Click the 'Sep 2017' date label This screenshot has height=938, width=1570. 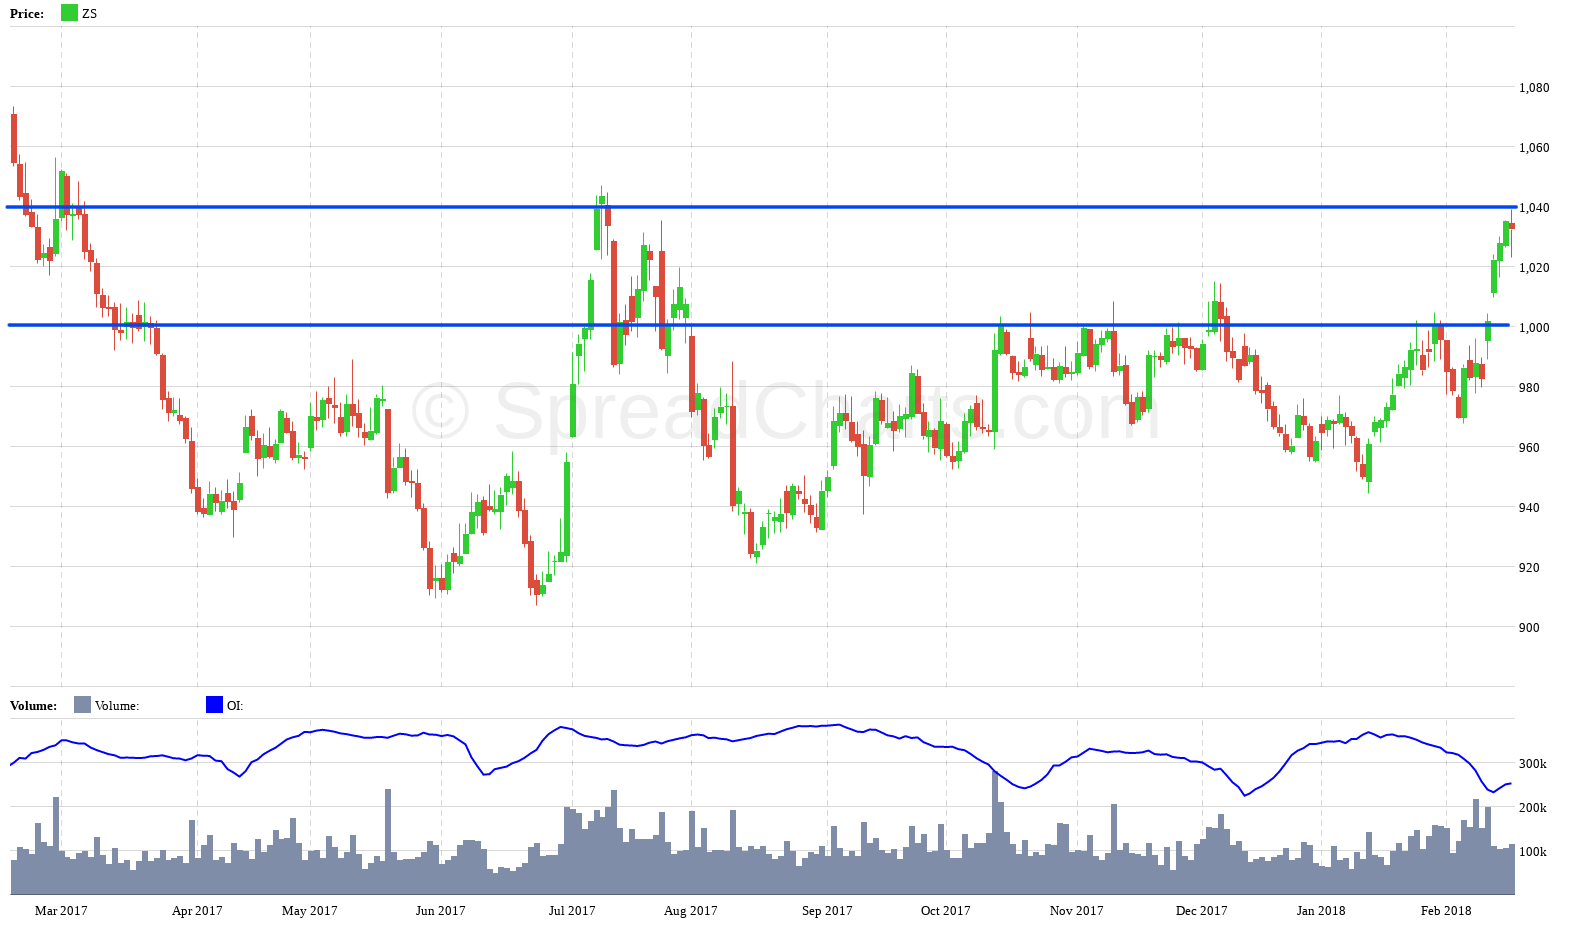pyautogui.click(x=827, y=911)
